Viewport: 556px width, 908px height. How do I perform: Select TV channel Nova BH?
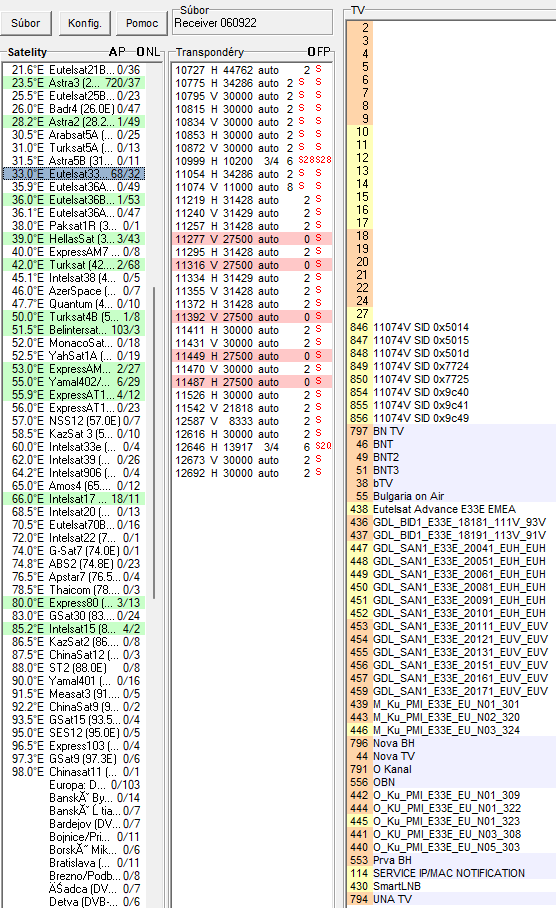[x=451, y=743]
